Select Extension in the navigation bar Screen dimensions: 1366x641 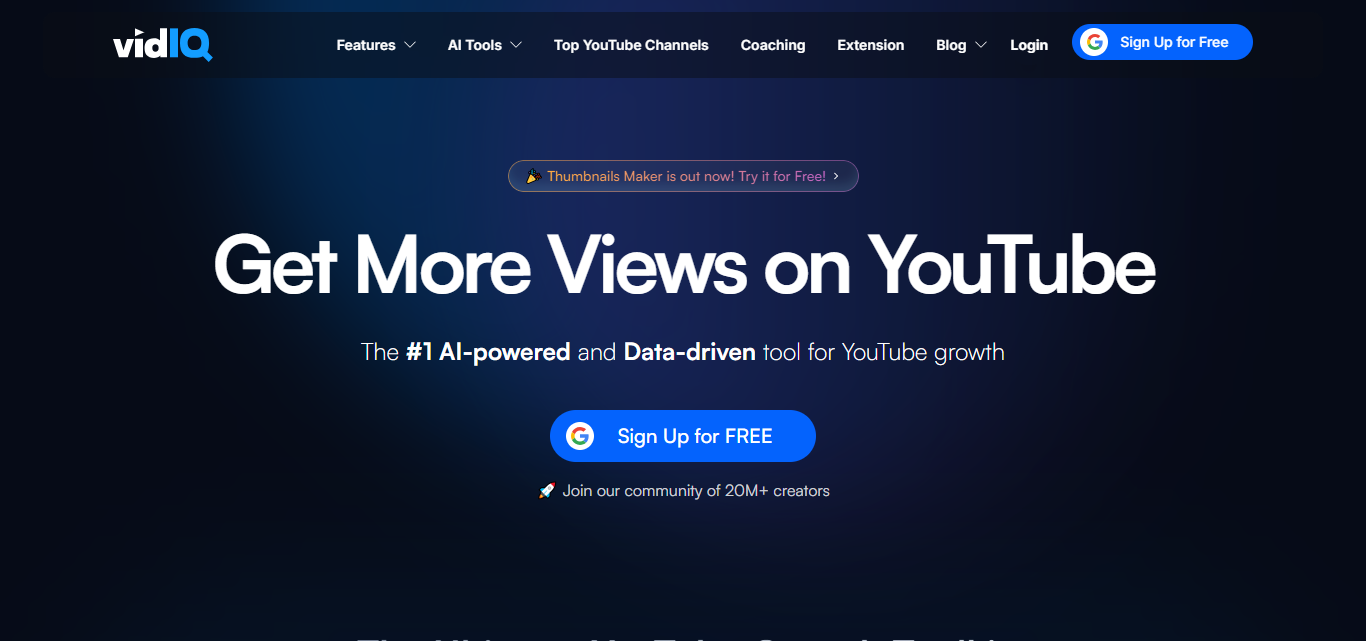tap(871, 45)
